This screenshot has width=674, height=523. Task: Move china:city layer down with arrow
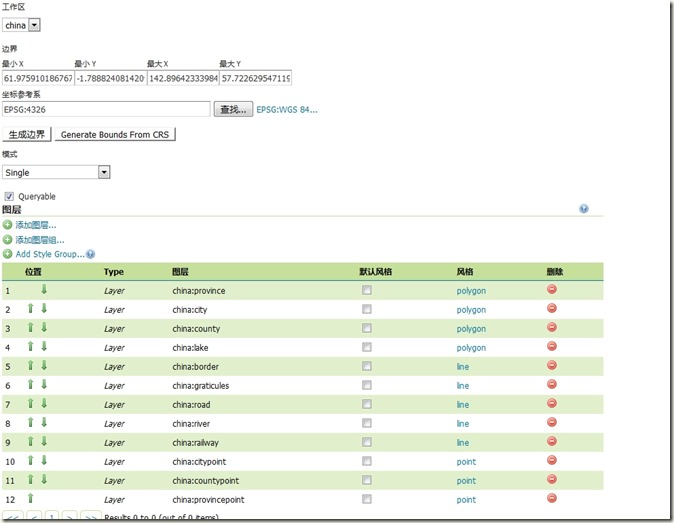[x=44, y=309]
